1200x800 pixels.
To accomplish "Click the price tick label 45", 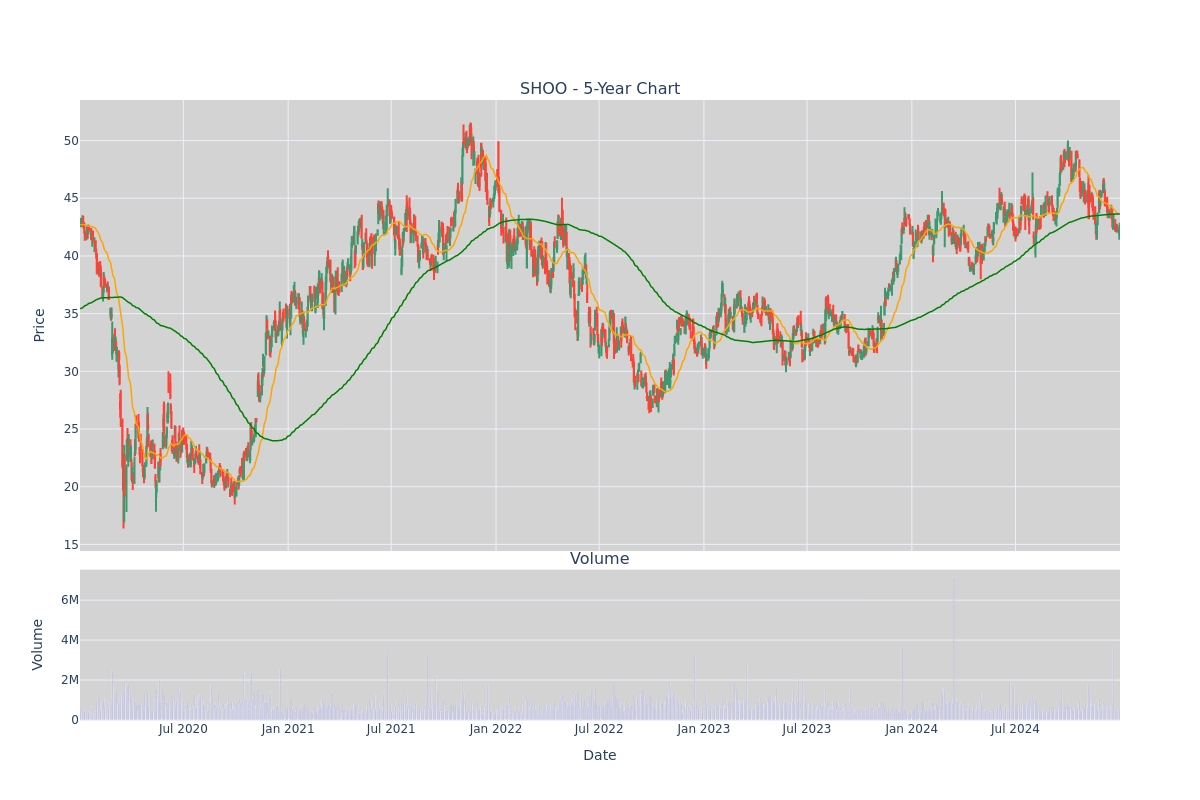I will click(x=71, y=198).
